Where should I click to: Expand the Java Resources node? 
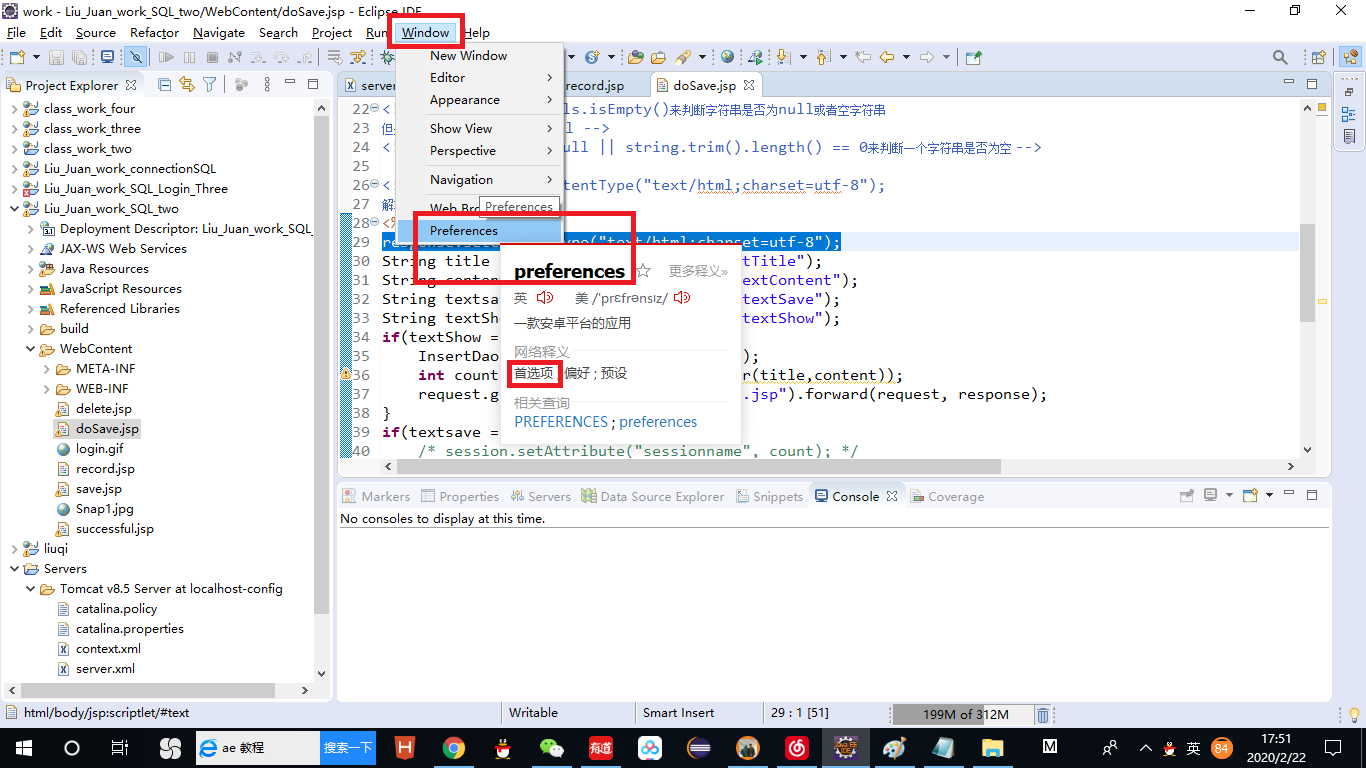coord(30,269)
